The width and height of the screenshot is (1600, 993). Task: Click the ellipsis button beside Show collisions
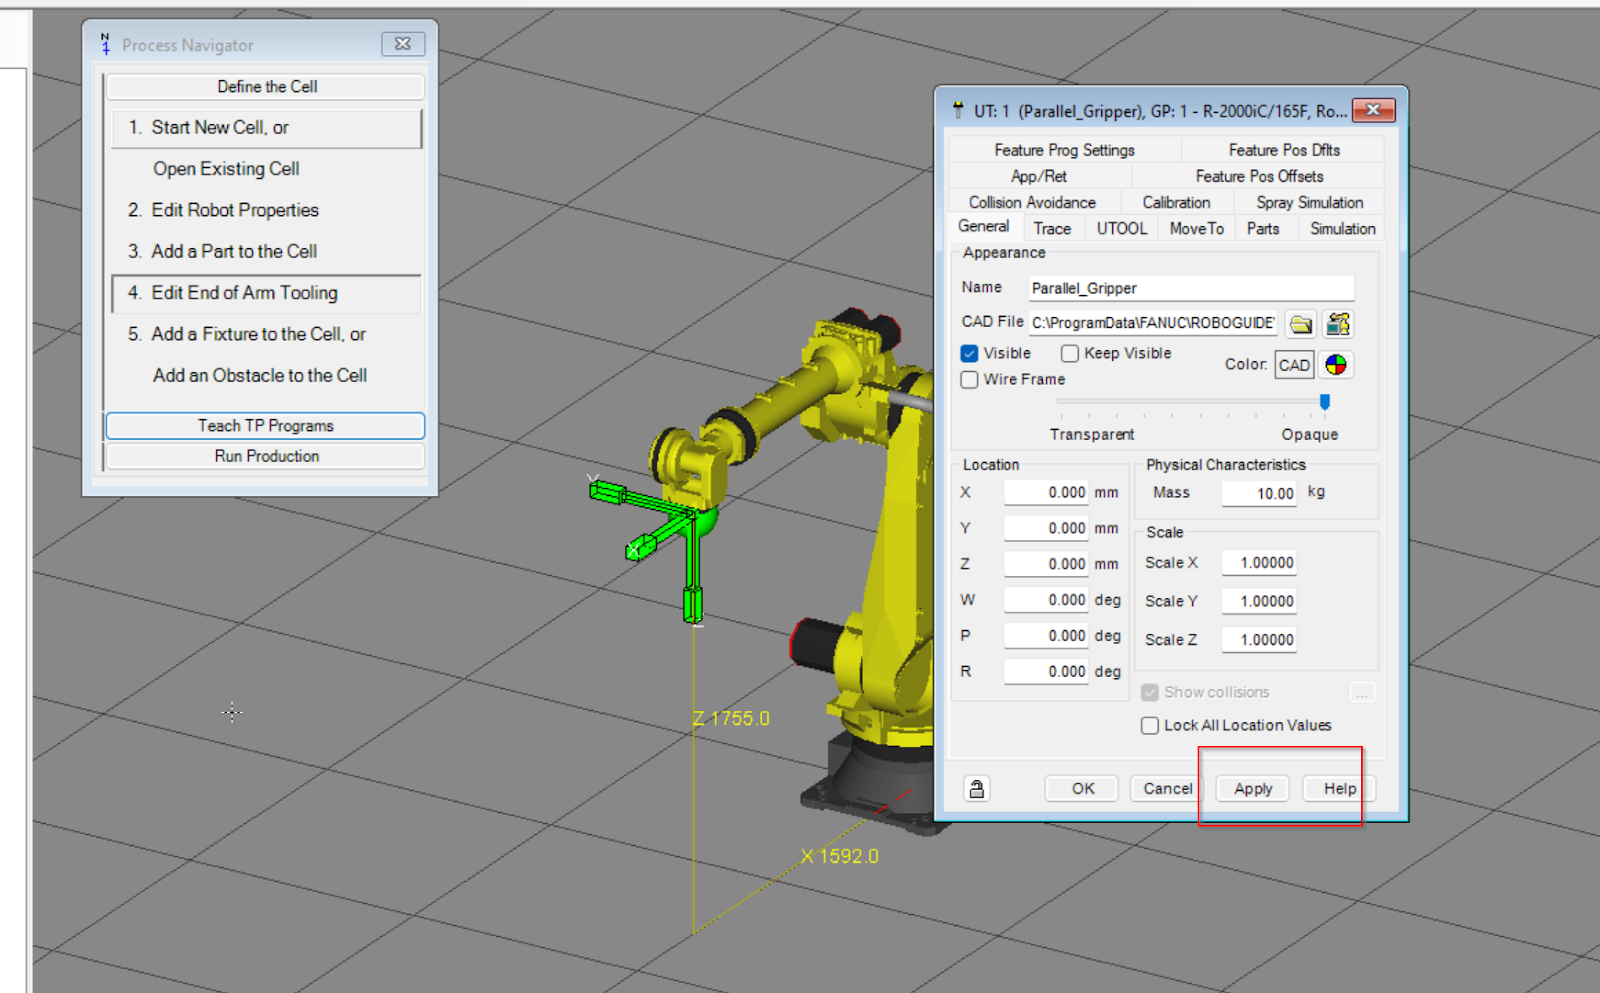point(1362,692)
